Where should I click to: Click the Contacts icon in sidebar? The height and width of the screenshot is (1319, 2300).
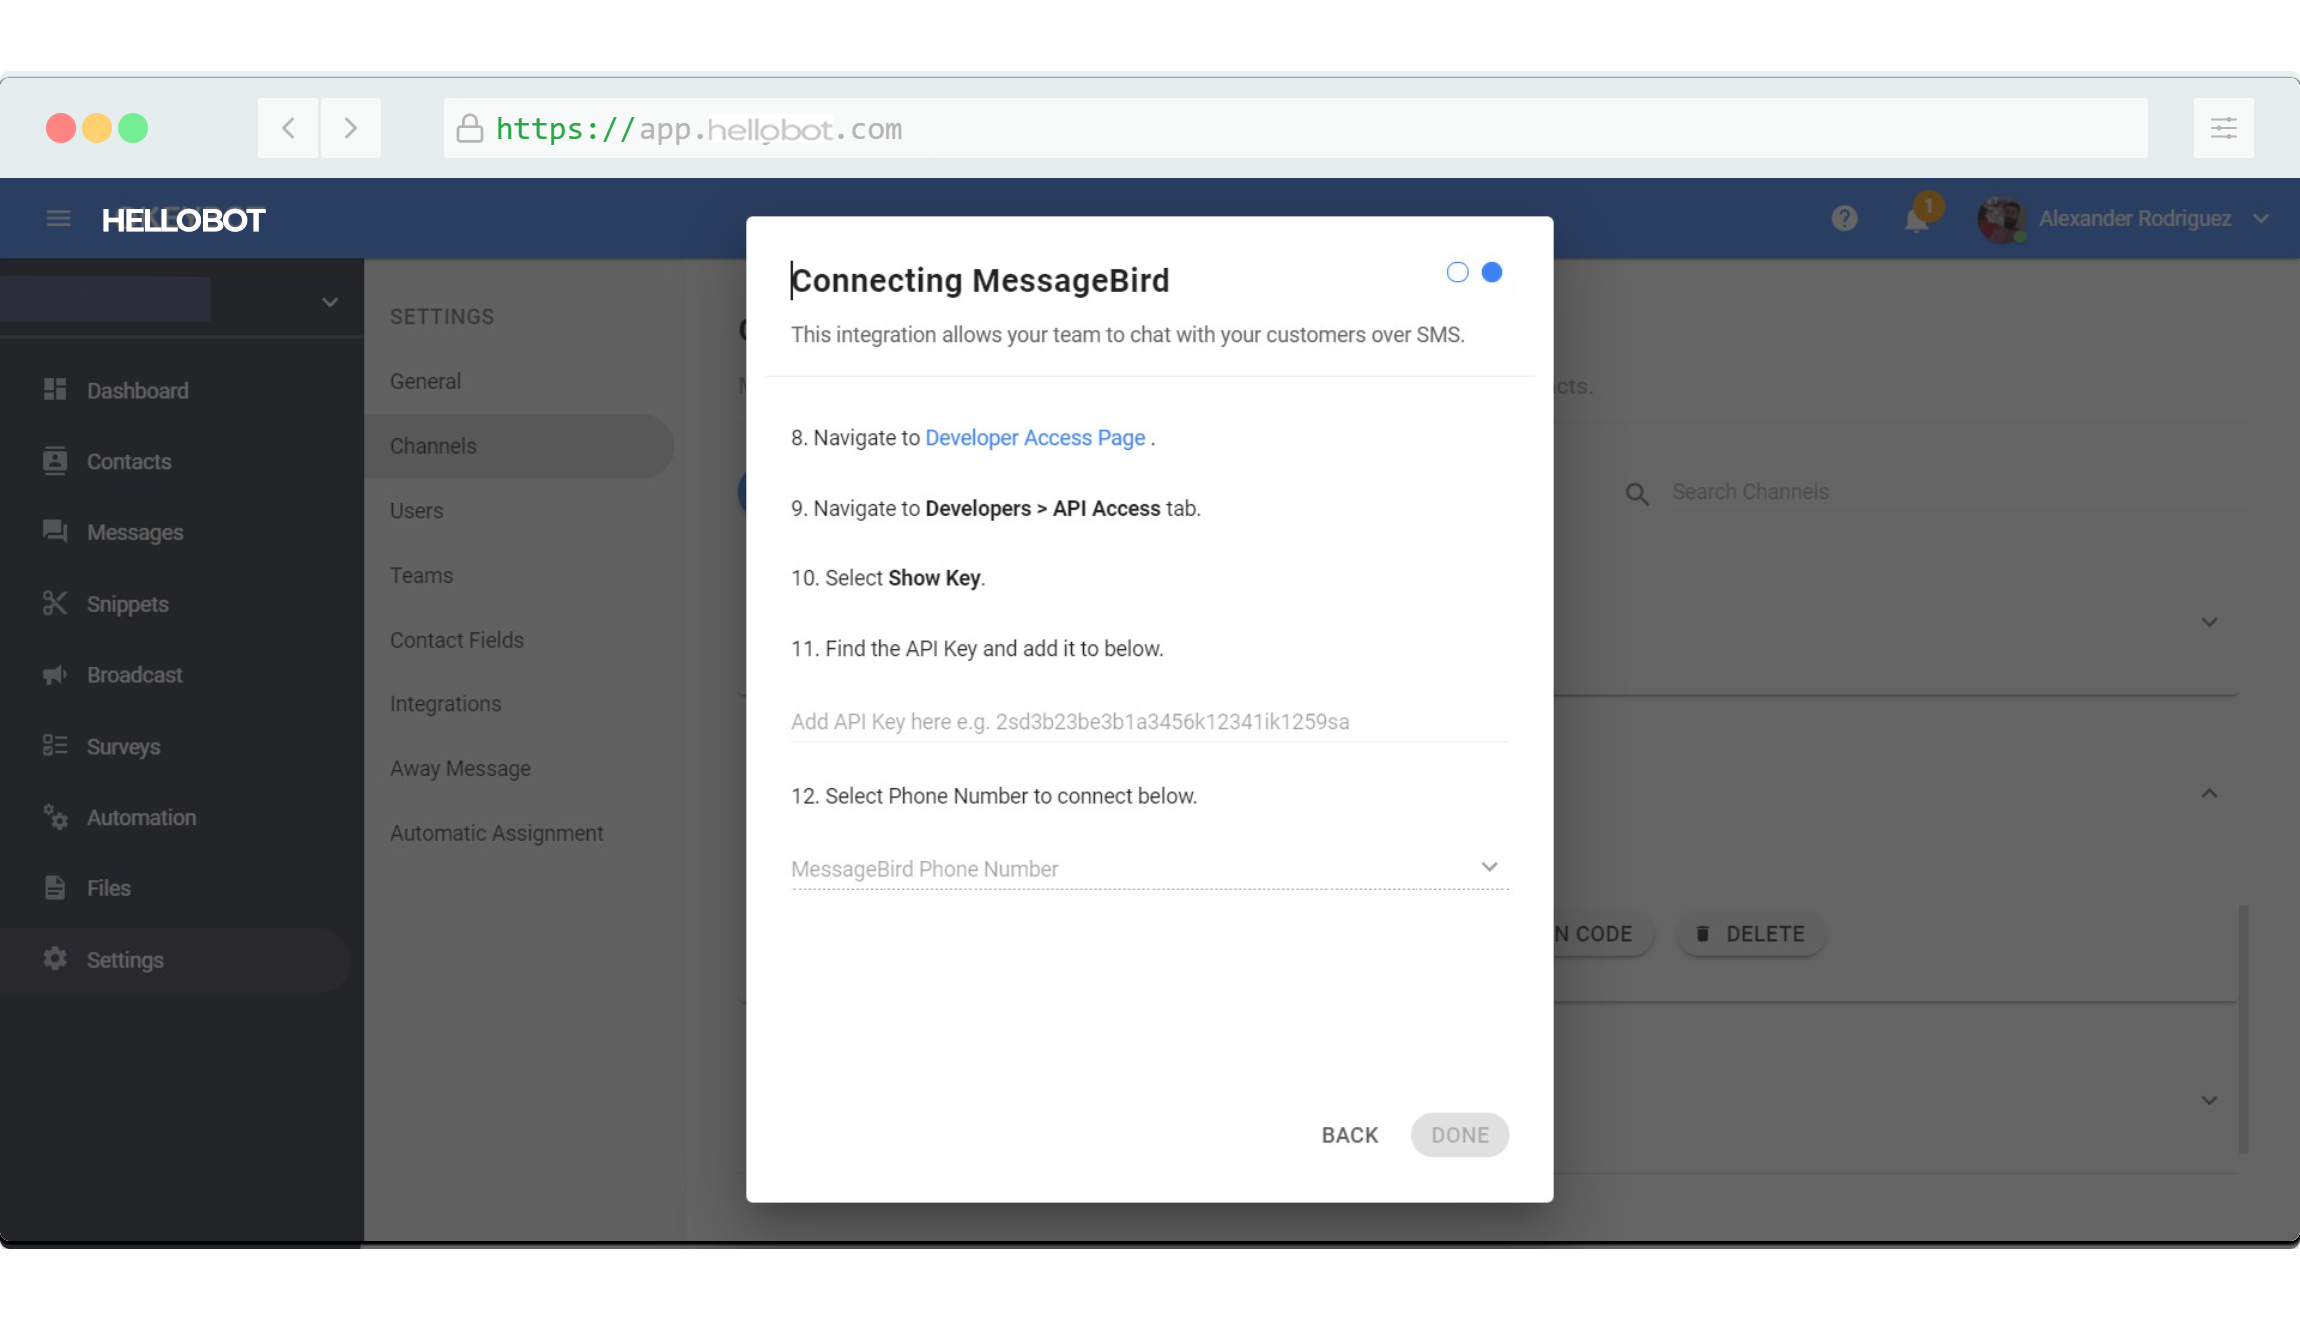55,461
